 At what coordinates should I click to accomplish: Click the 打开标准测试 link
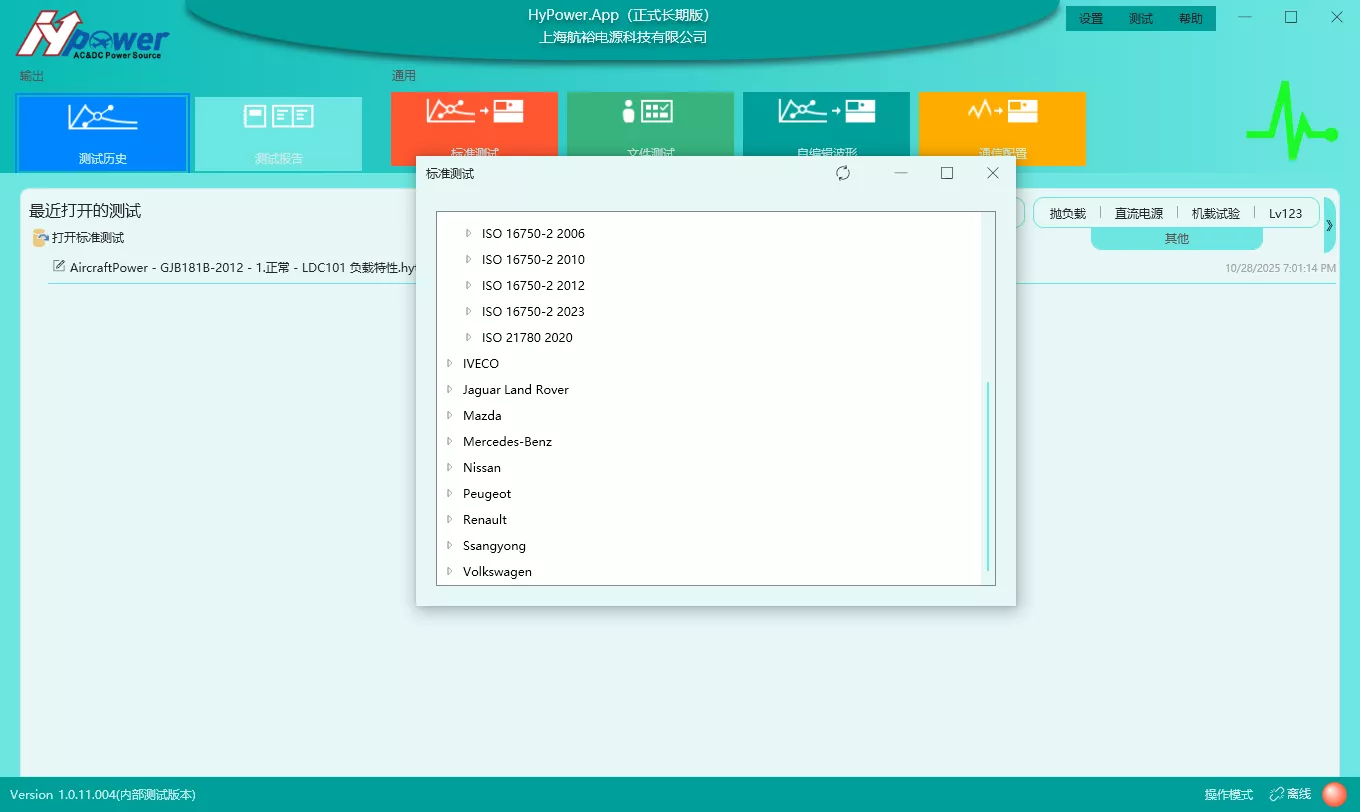(88, 238)
